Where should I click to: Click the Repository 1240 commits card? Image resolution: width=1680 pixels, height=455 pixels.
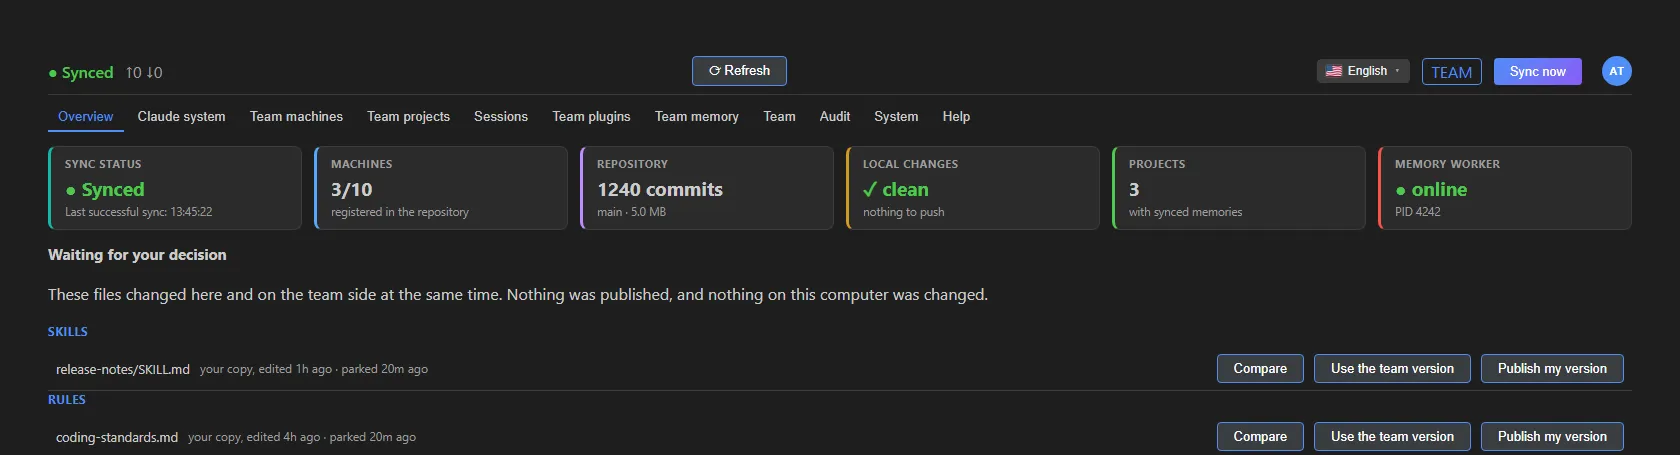707,188
